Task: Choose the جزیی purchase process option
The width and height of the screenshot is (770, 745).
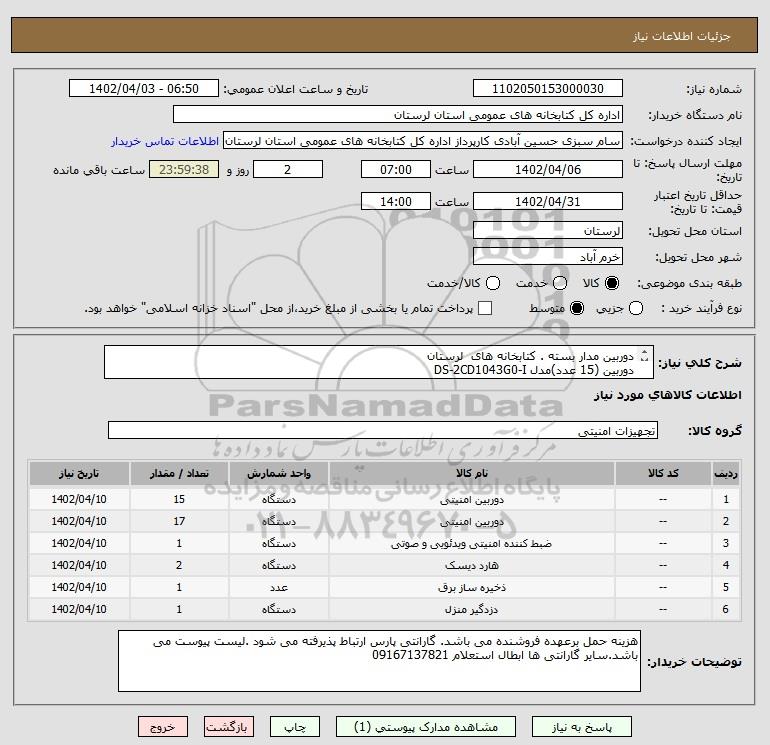Action: pos(636,308)
